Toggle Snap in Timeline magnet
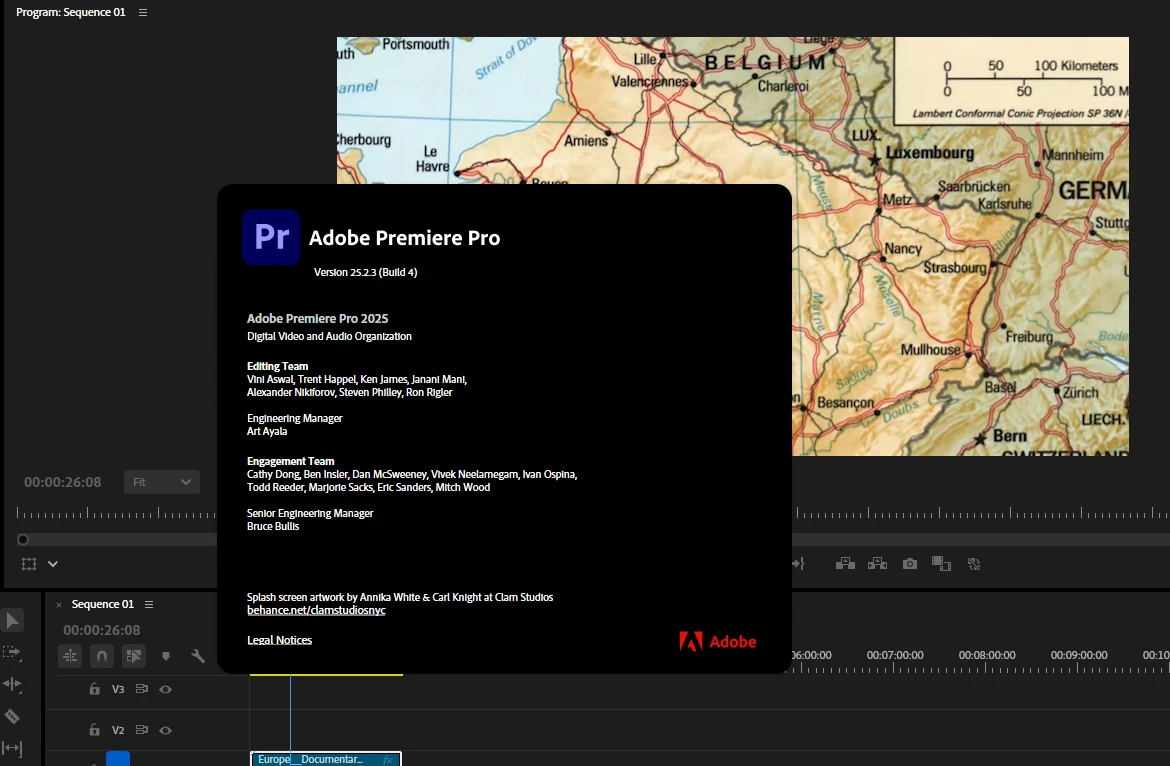The image size is (1170, 766). (x=101, y=656)
